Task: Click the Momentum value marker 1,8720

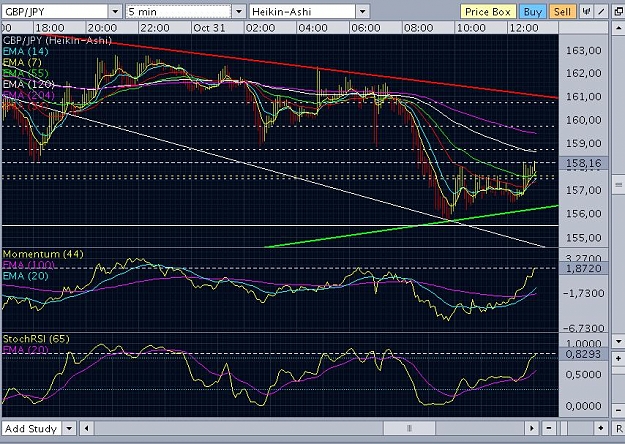Action: [584, 268]
